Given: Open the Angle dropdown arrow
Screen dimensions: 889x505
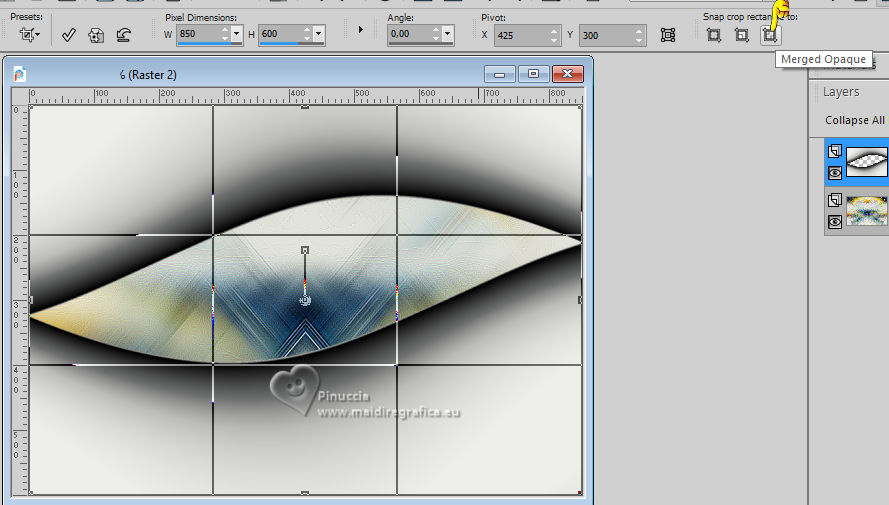Looking at the screenshot, I should tap(448, 34).
